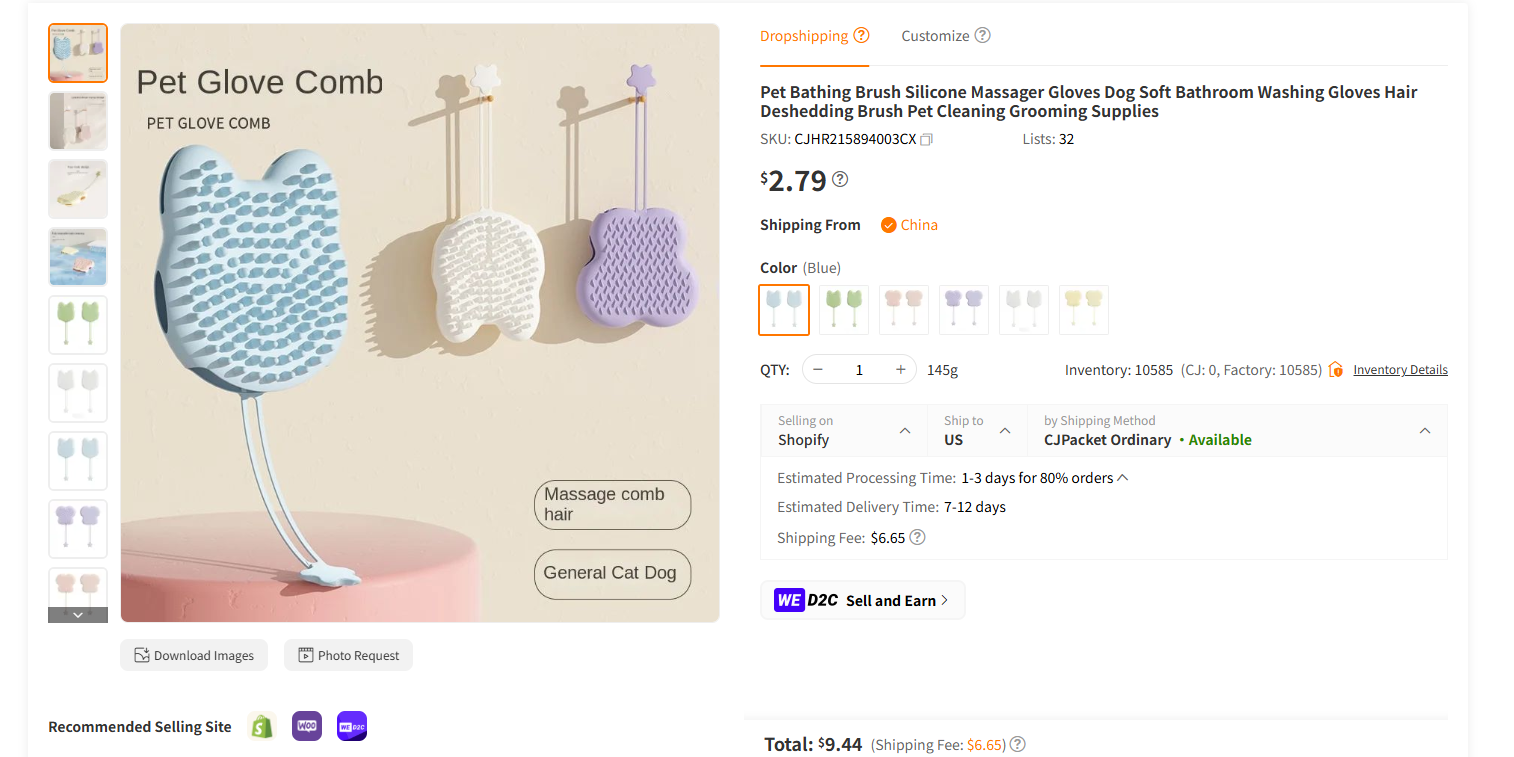Screen dimensions: 1514x757
Task: Click the WooCommerce recommended selling site icon
Action: pos(306,726)
